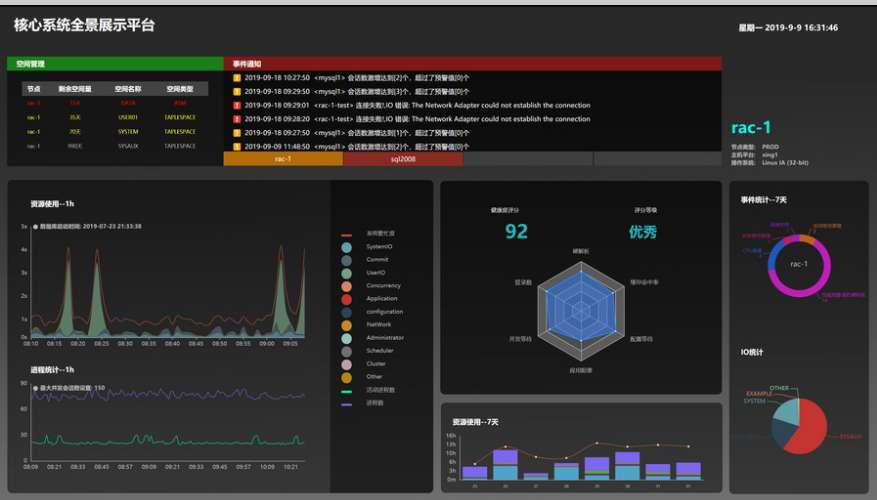Click the rac-1 donut chart center
This screenshot has width=877, height=500.
pos(797,264)
